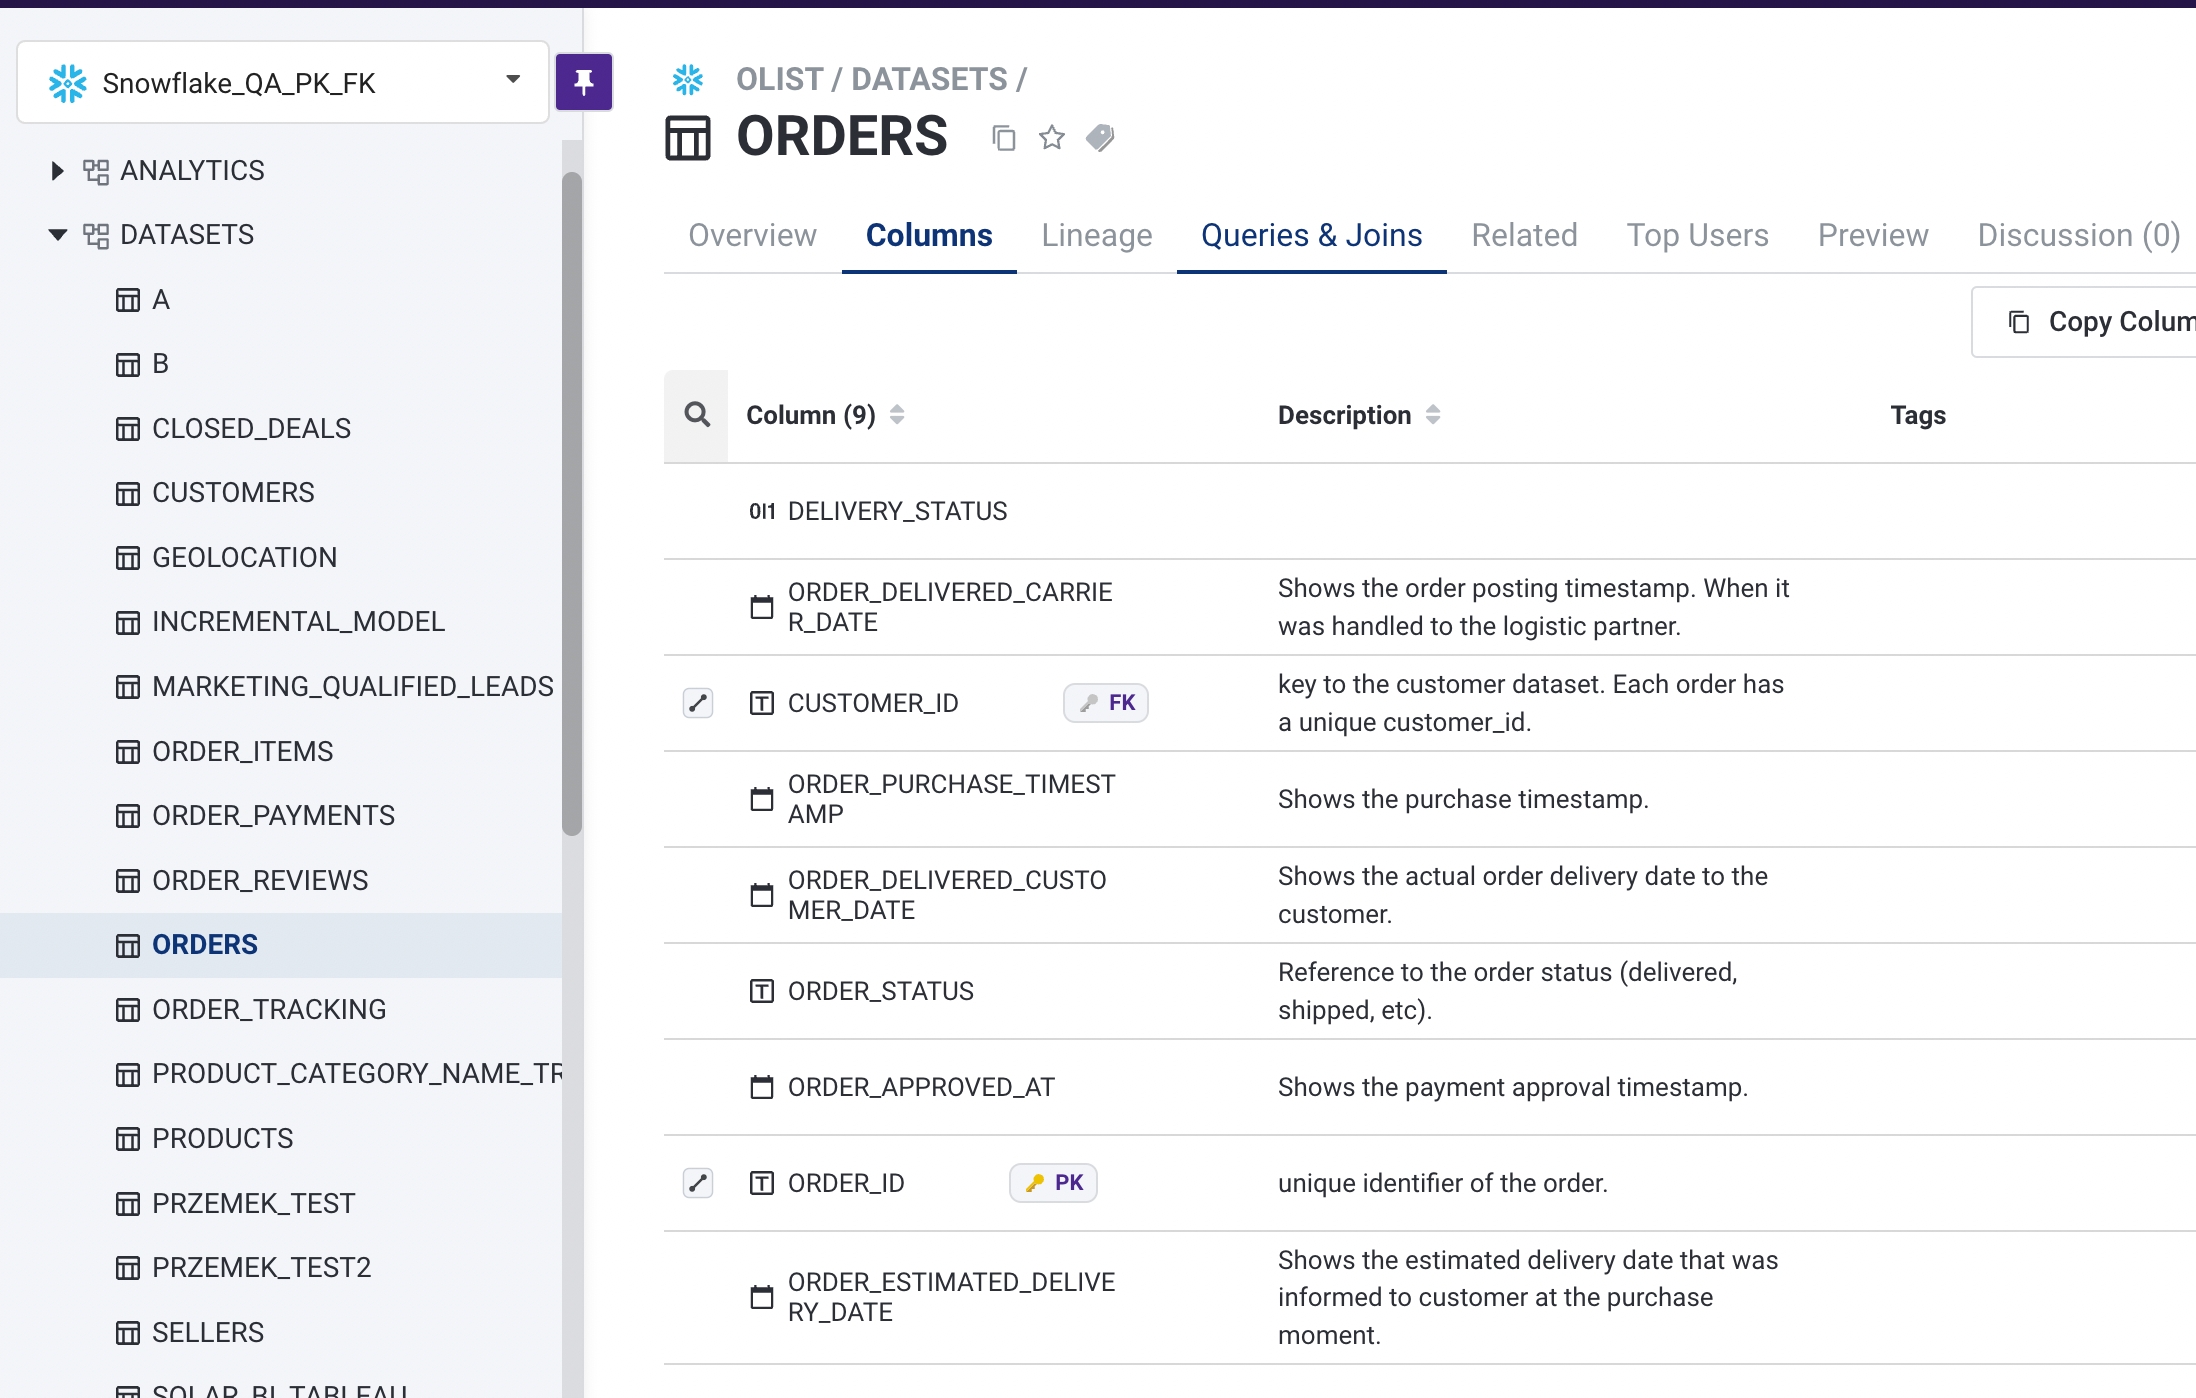Click the tag icon beside ORDERS title
Viewport: 2196px width, 1398px height.
tap(1100, 137)
